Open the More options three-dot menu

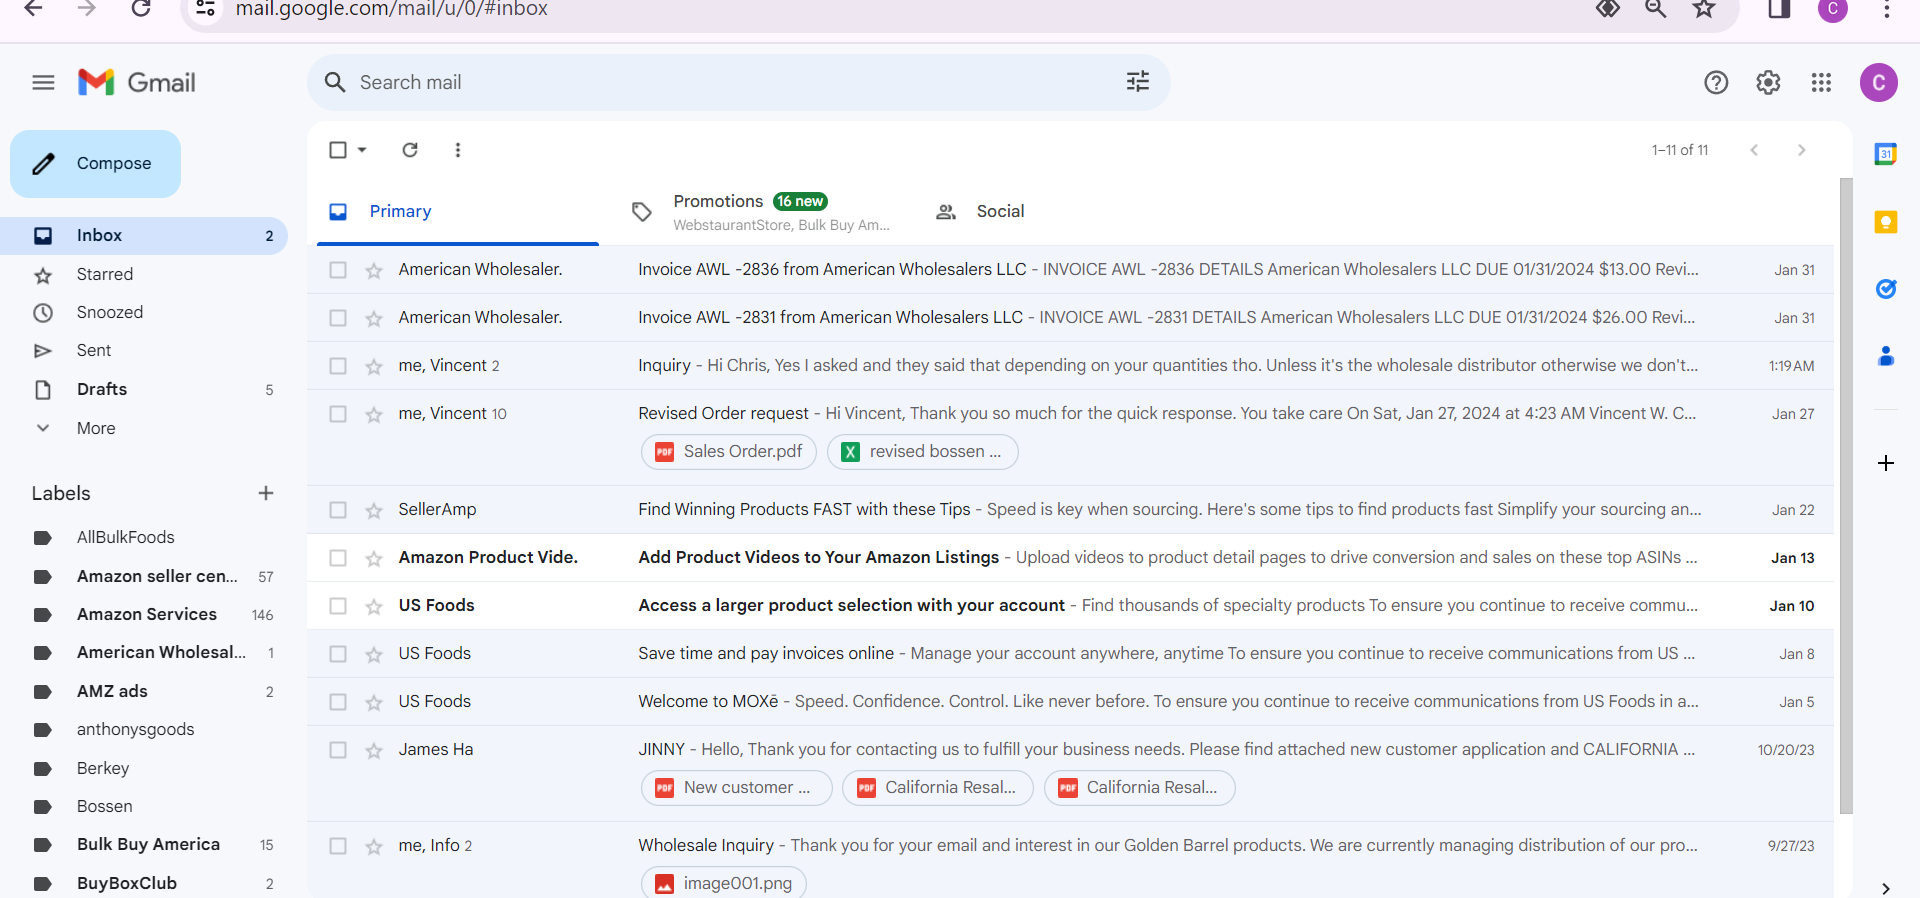click(x=458, y=150)
